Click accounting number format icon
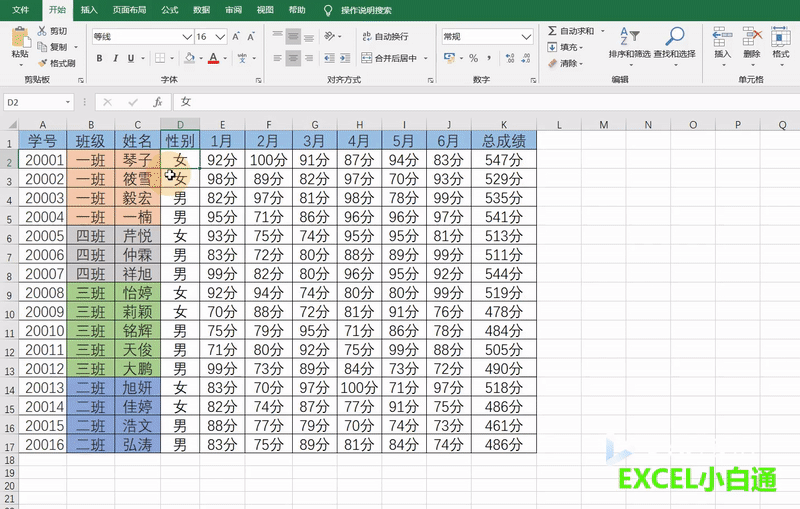This screenshot has height=509, width=800. pyautogui.click(x=449, y=58)
